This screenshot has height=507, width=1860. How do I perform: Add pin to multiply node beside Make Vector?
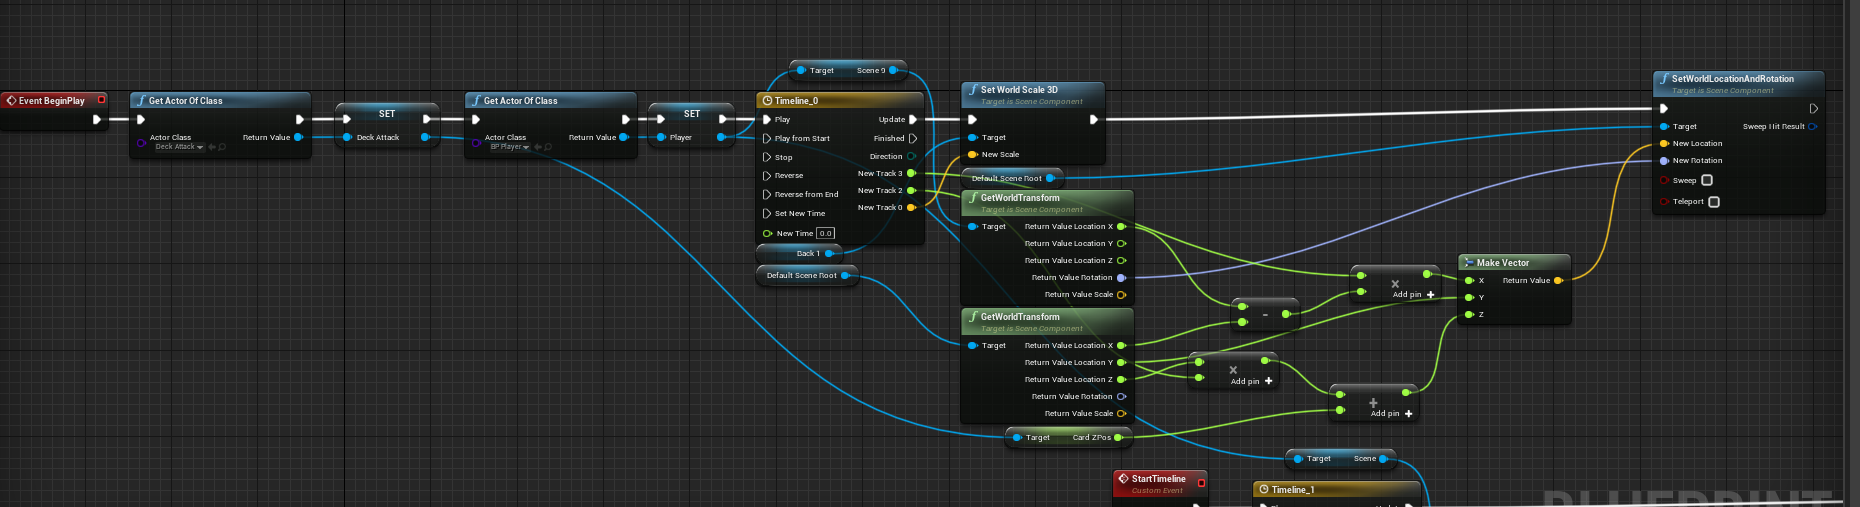pos(1430,294)
